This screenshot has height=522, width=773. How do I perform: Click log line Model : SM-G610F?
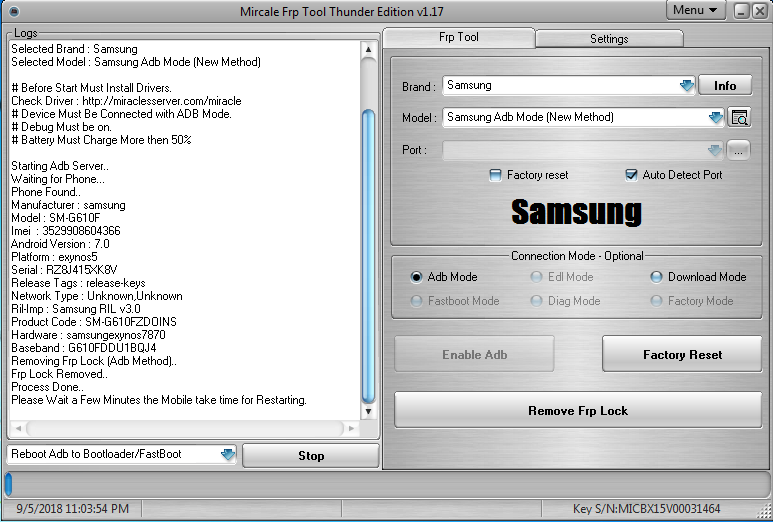(x=56, y=218)
